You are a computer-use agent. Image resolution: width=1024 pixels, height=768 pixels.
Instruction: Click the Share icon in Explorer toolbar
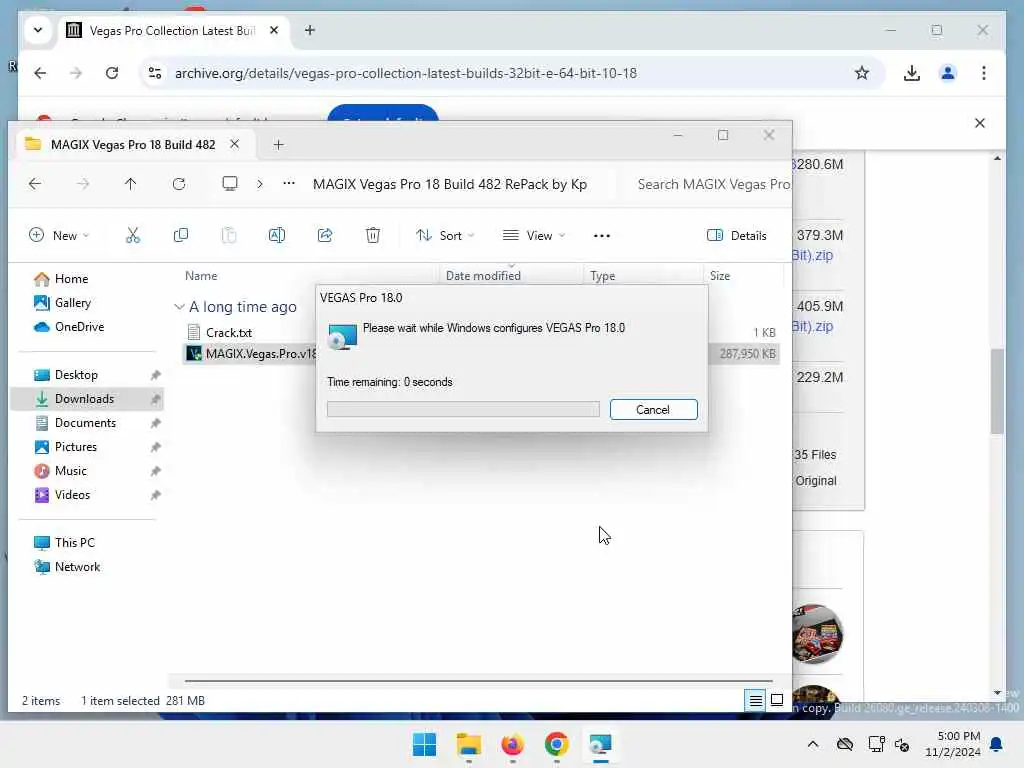coord(325,235)
